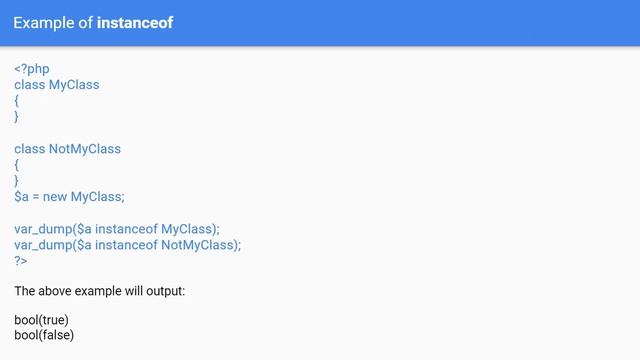Click the word 'MyClass' in first class declaration
This screenshot has width=640, height=360.
74,85
